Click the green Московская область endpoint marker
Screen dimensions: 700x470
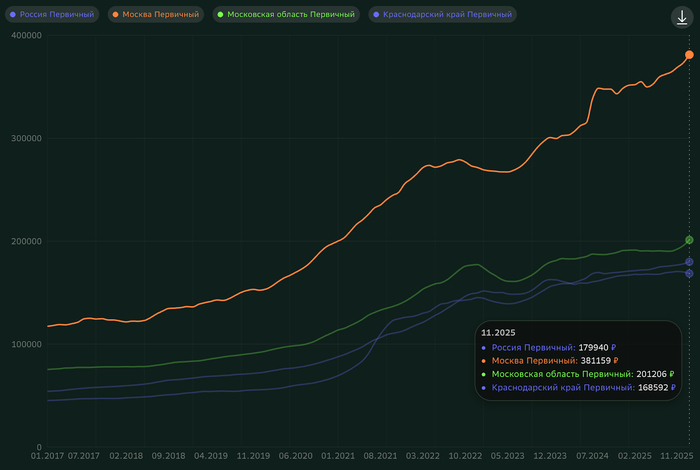click(x=689, y=240)
